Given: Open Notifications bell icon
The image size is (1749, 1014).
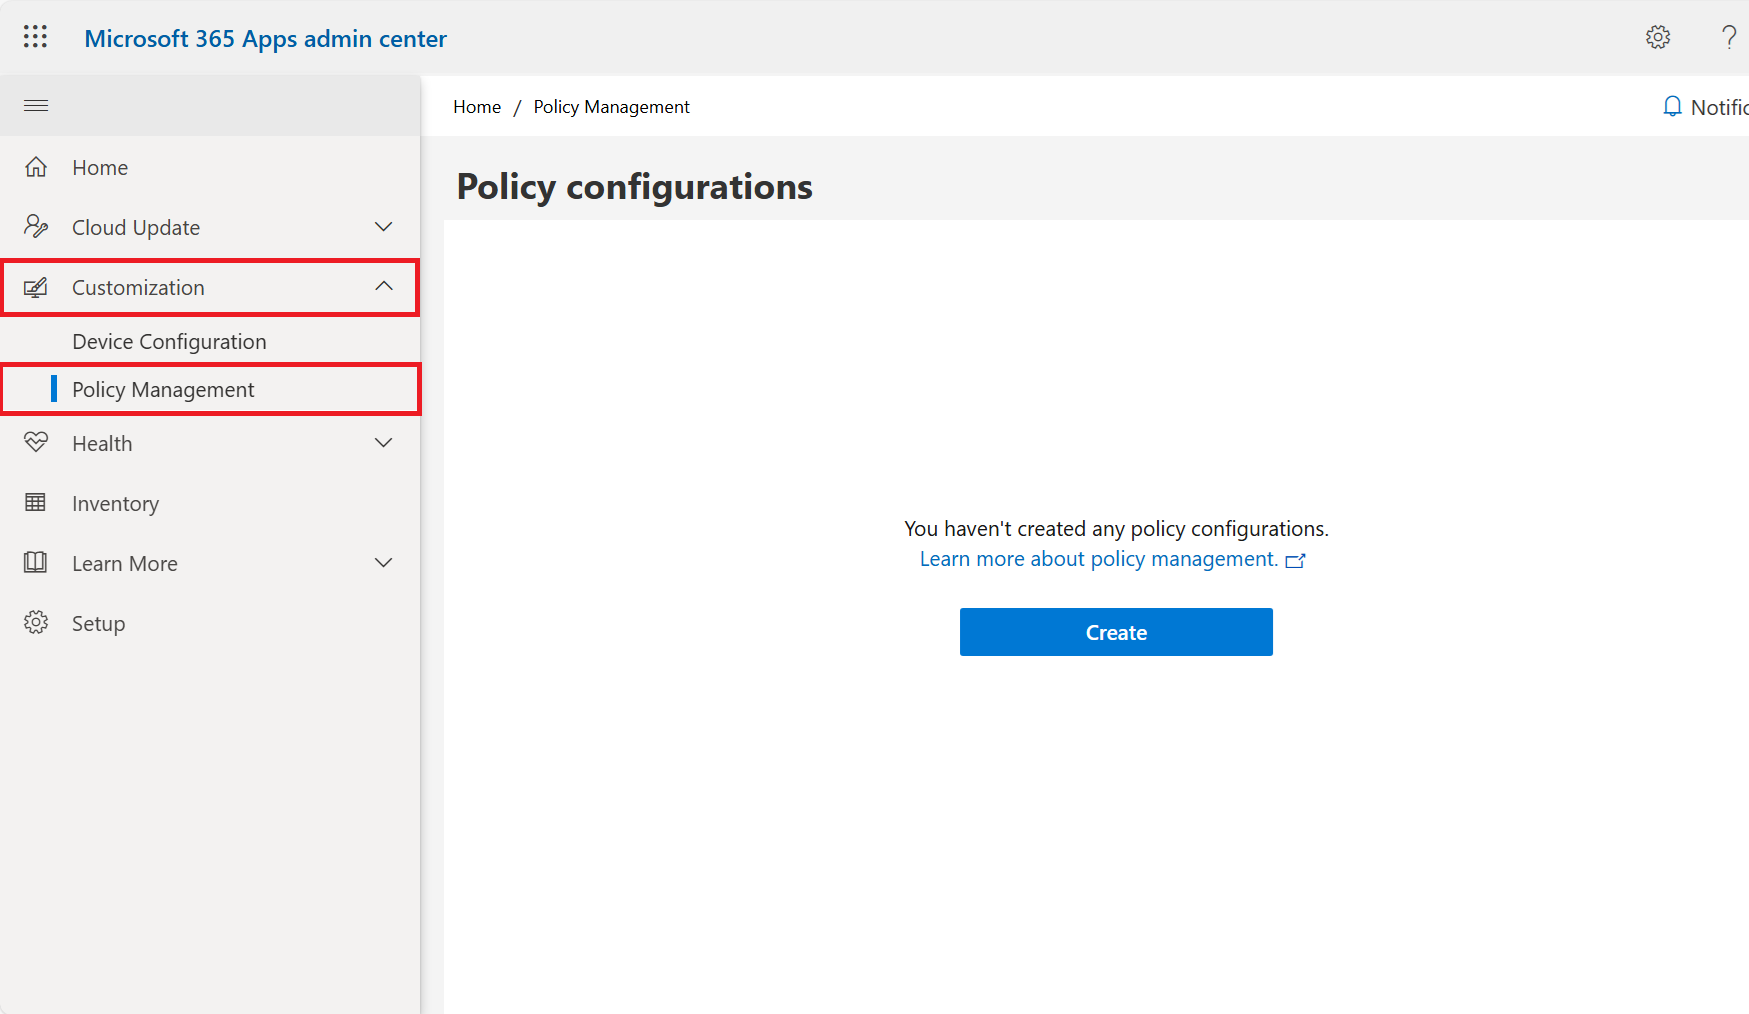Looking at the screenshot, I should 1672,106.
